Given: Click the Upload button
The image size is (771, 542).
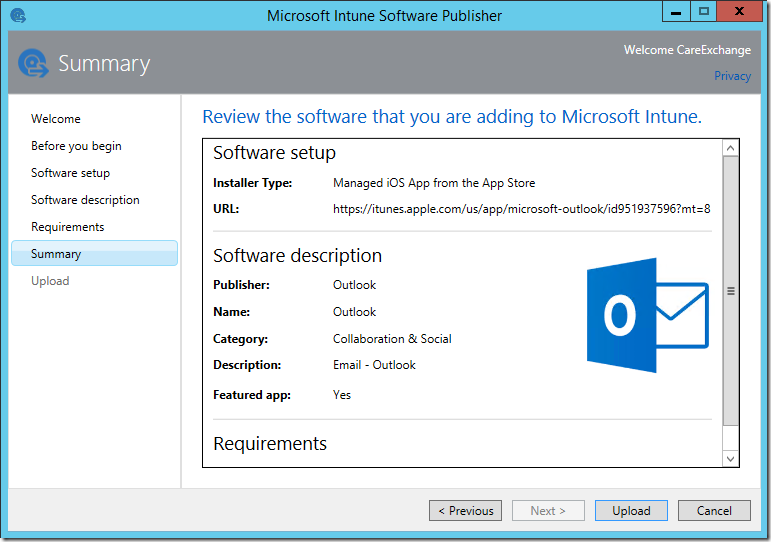Looking at the screenshot, I should coord(631,511).
